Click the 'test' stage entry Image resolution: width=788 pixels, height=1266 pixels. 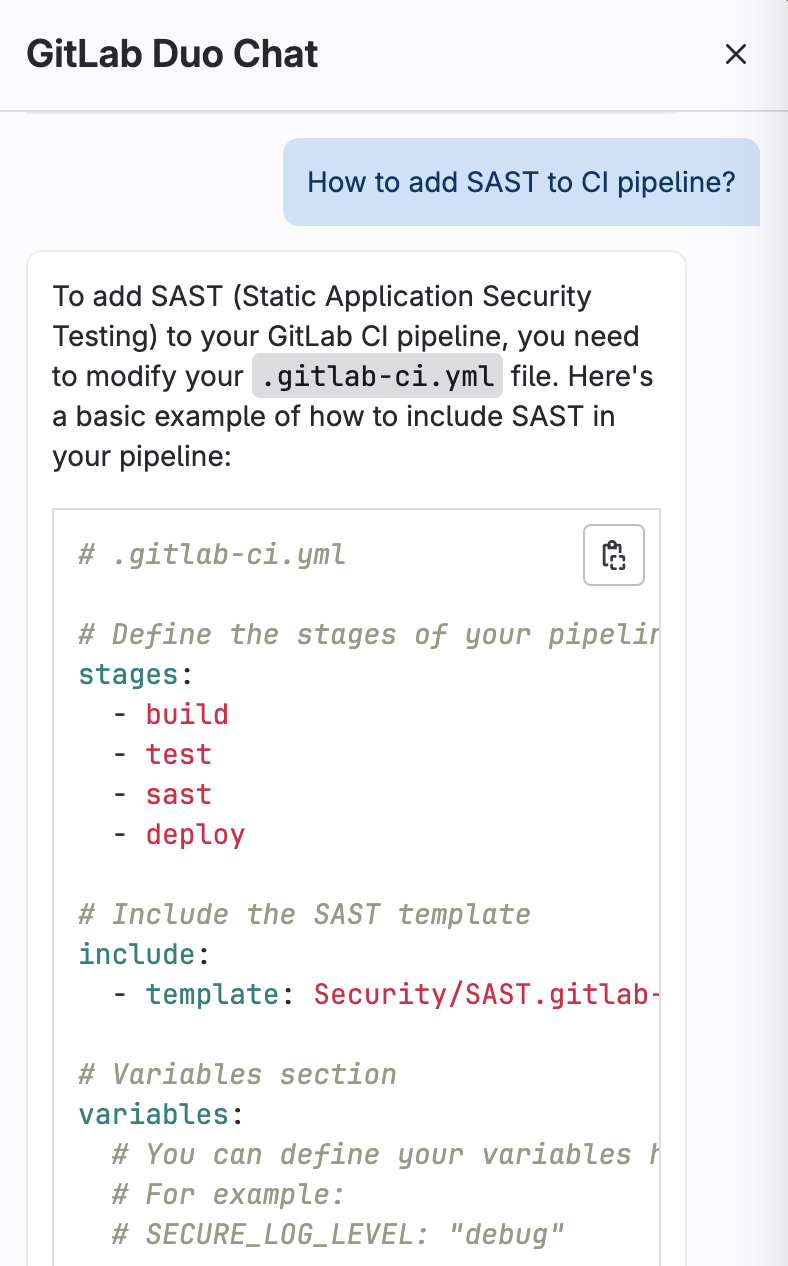(x=179, y=754)
